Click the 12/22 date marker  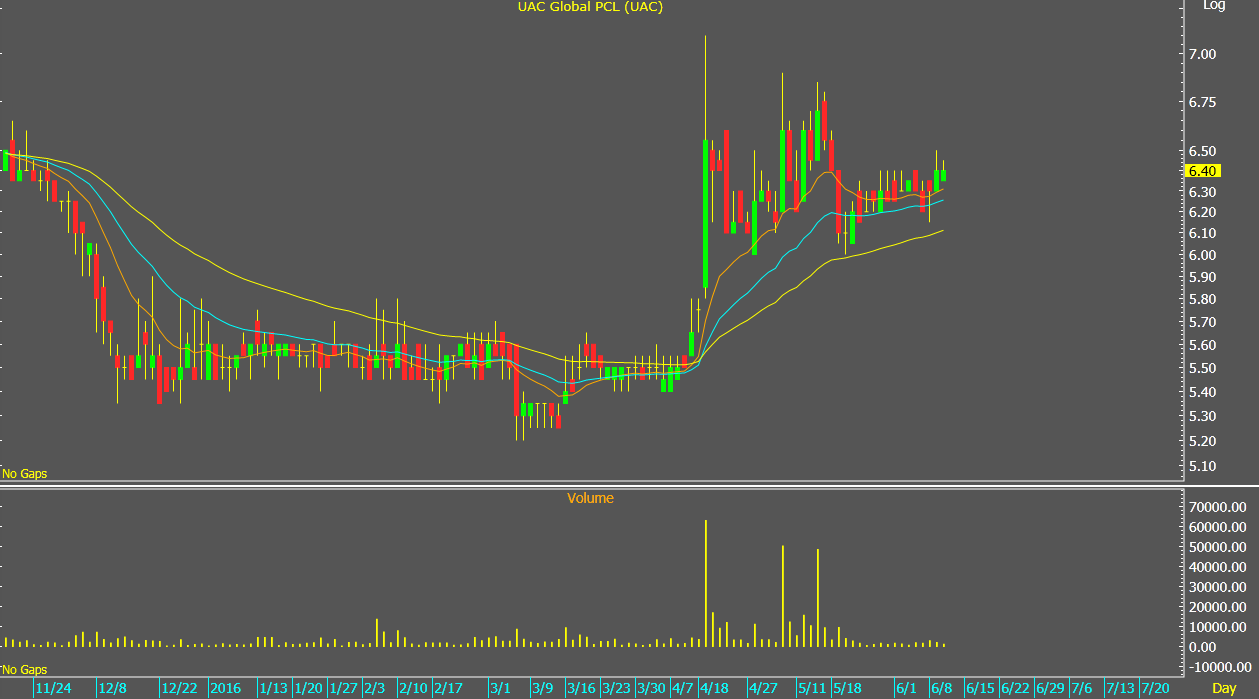179,688
